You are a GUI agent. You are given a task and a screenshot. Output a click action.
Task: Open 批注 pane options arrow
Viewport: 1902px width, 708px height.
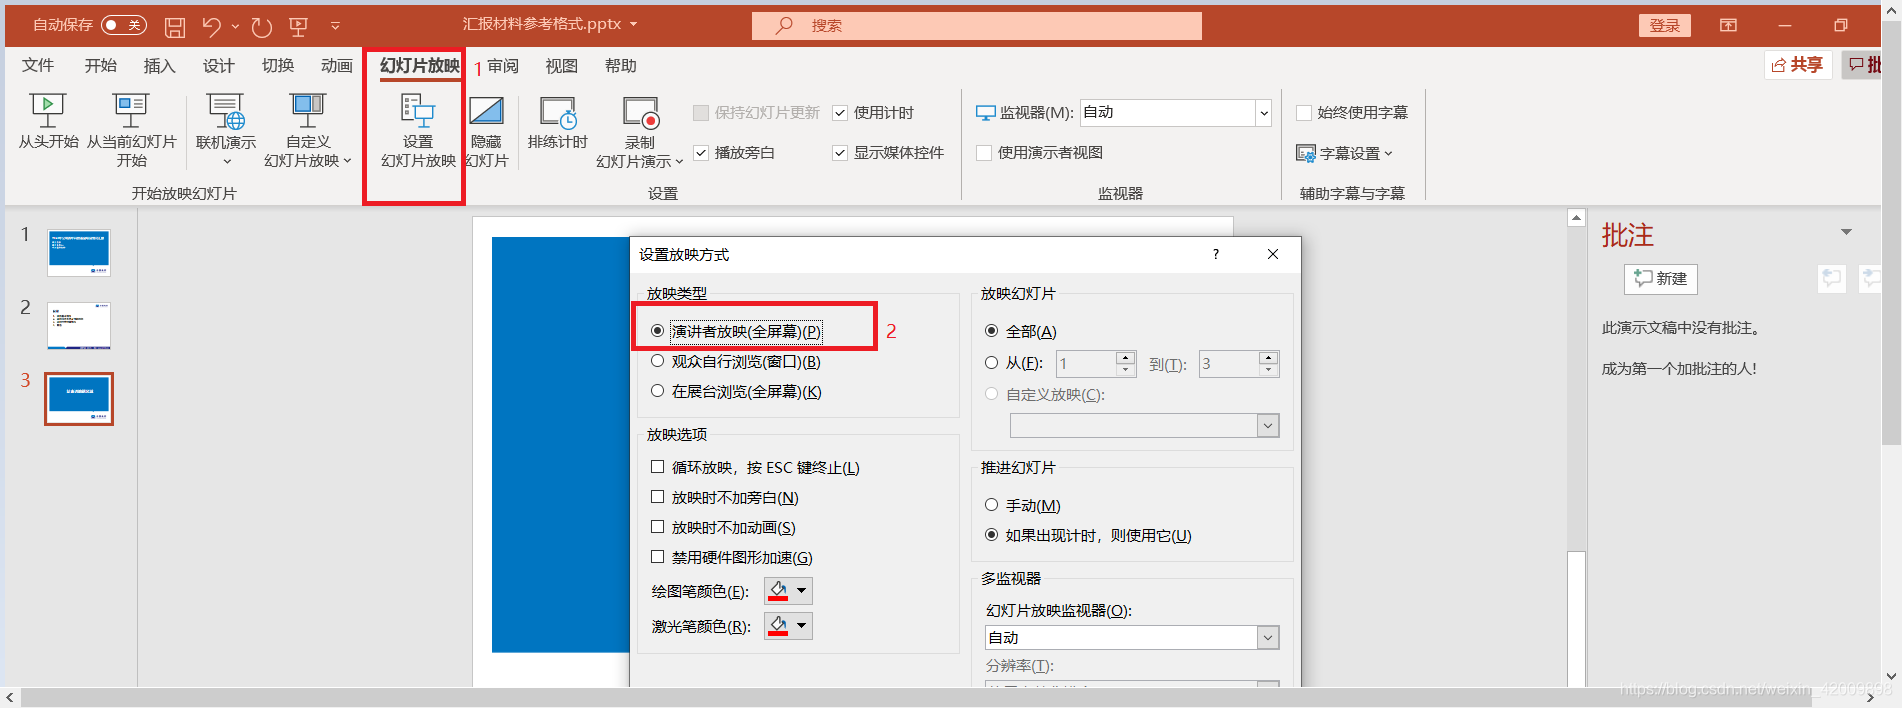[x=1846, y=233]
